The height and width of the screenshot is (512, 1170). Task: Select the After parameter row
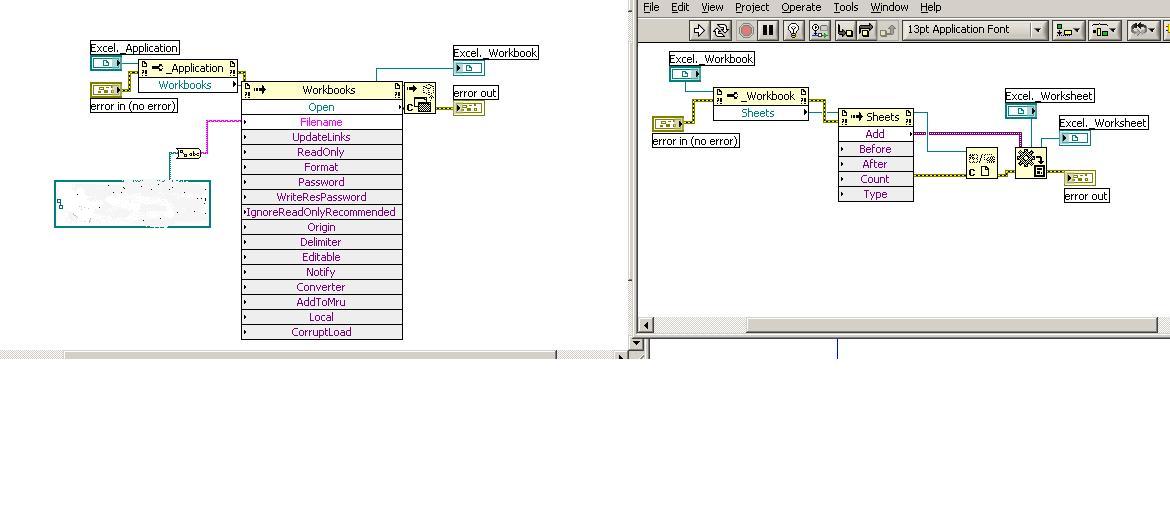(x=875, y=163)
